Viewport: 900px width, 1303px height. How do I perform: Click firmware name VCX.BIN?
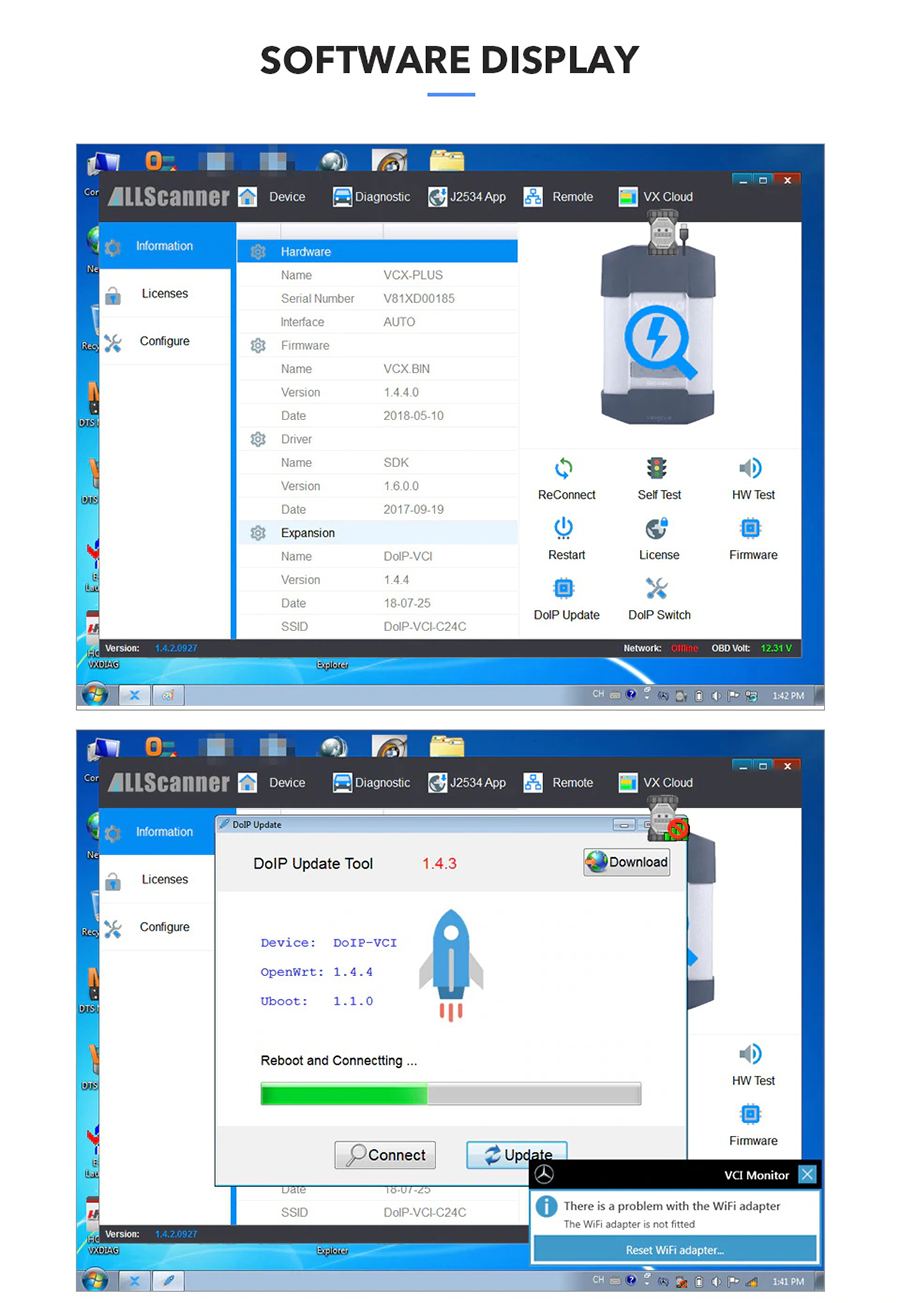(x=407, y=369)
